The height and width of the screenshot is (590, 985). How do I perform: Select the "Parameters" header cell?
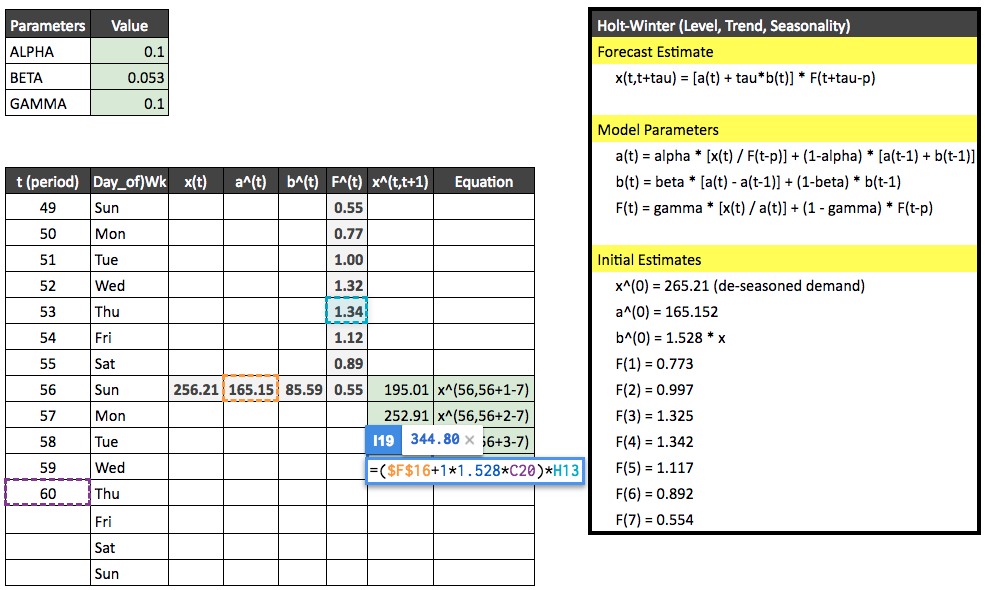[47, 26]
